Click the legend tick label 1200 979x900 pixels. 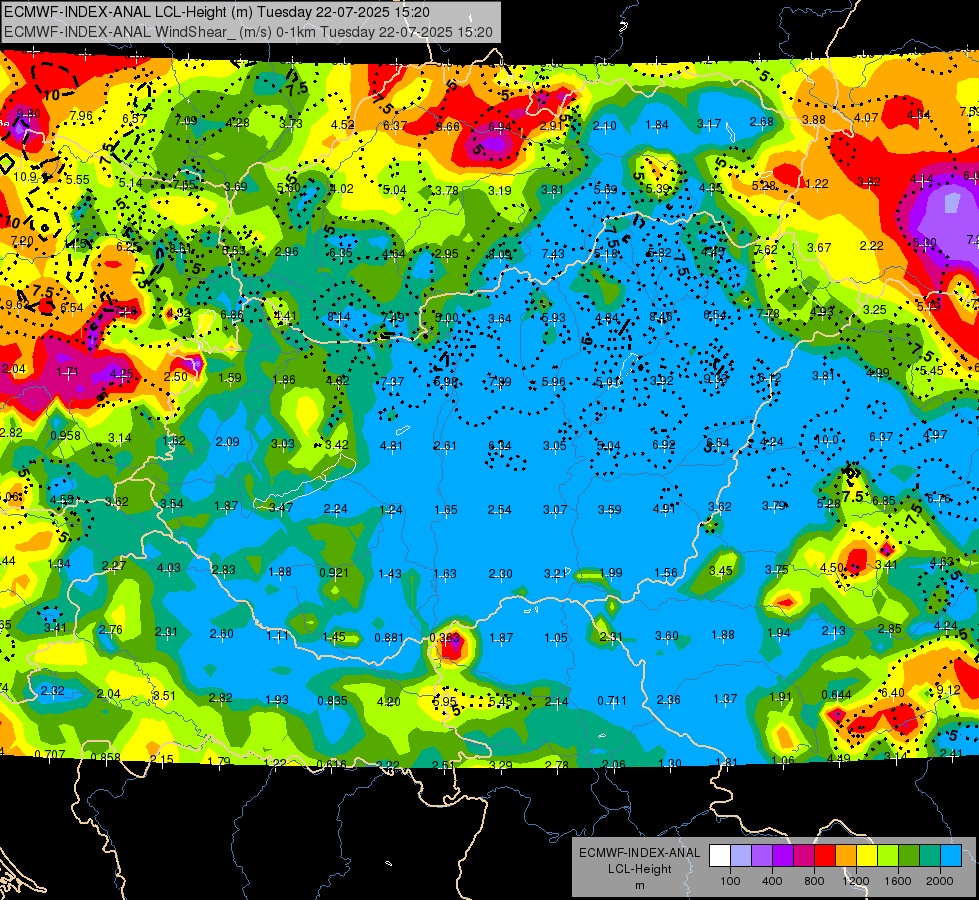click(855, 881)
